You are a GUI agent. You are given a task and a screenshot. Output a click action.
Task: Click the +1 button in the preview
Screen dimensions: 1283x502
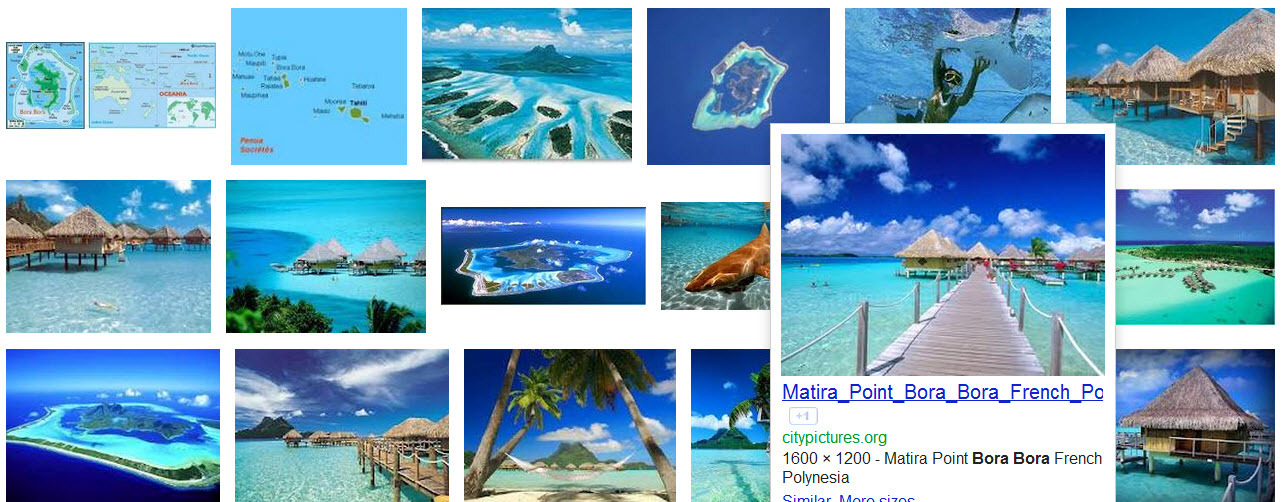pyautogui.click(x=803, y=417)
